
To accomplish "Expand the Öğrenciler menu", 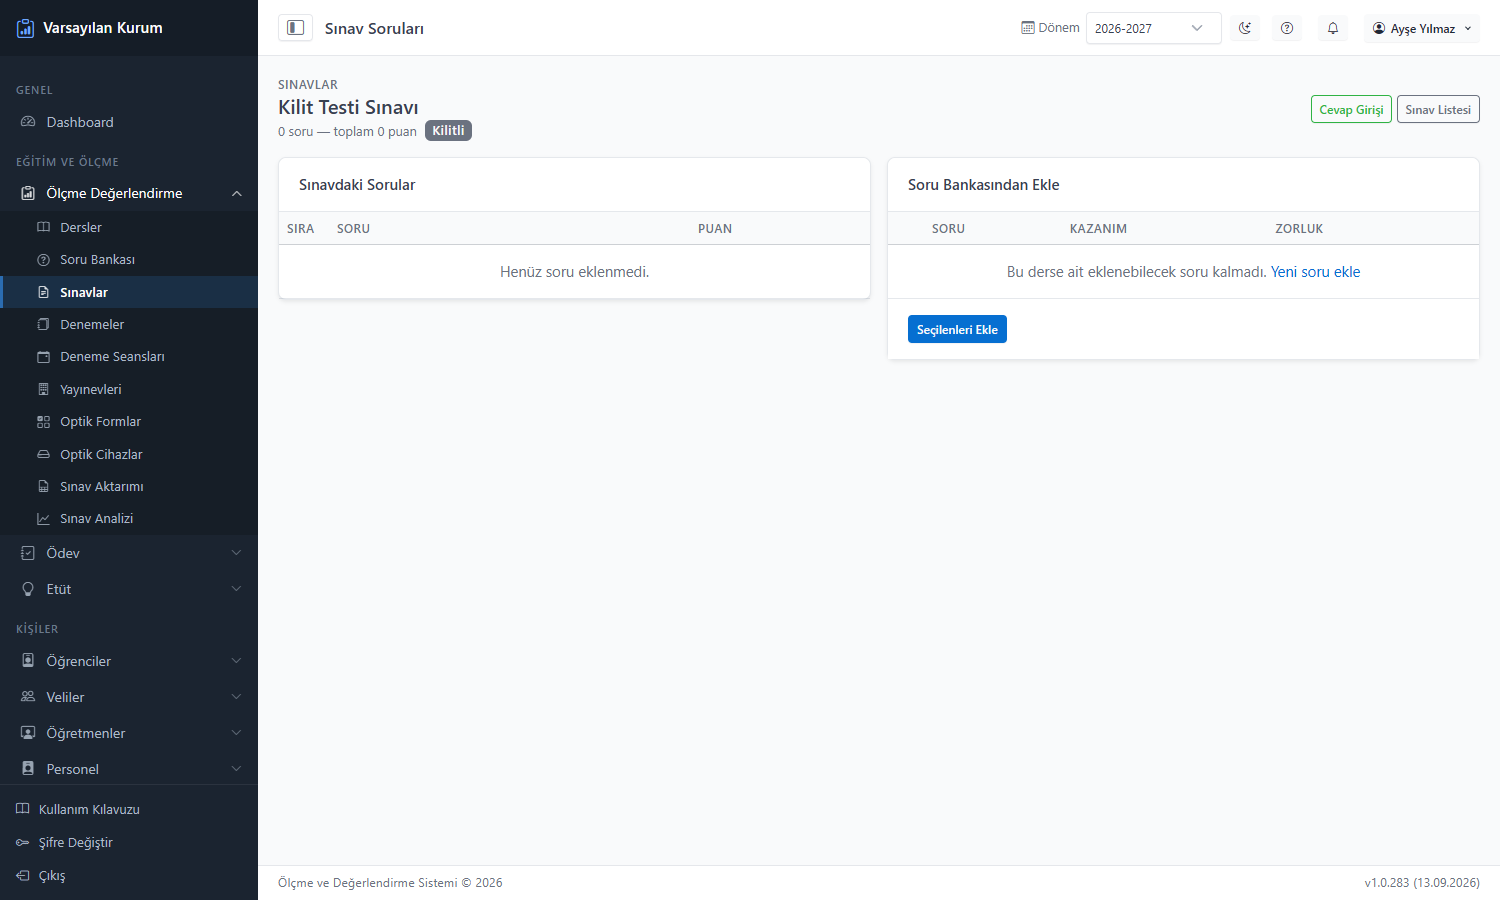I will (129, 661).
